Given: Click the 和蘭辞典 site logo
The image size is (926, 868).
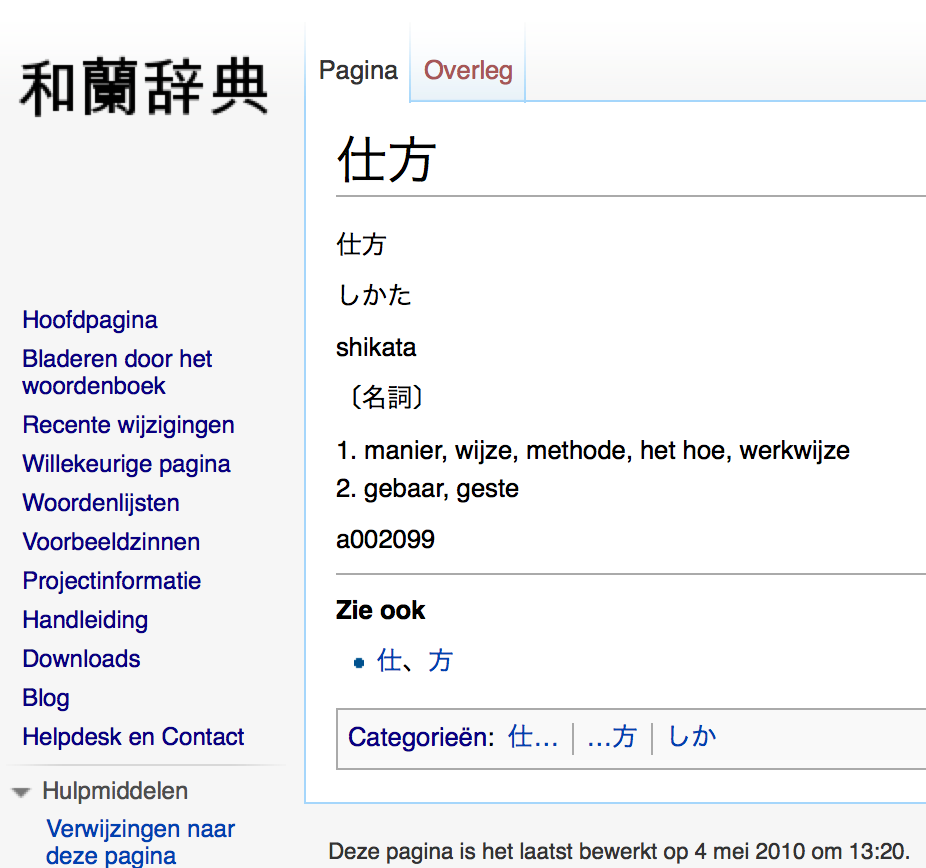Looking at the screenshot, I should click(144, 88).
